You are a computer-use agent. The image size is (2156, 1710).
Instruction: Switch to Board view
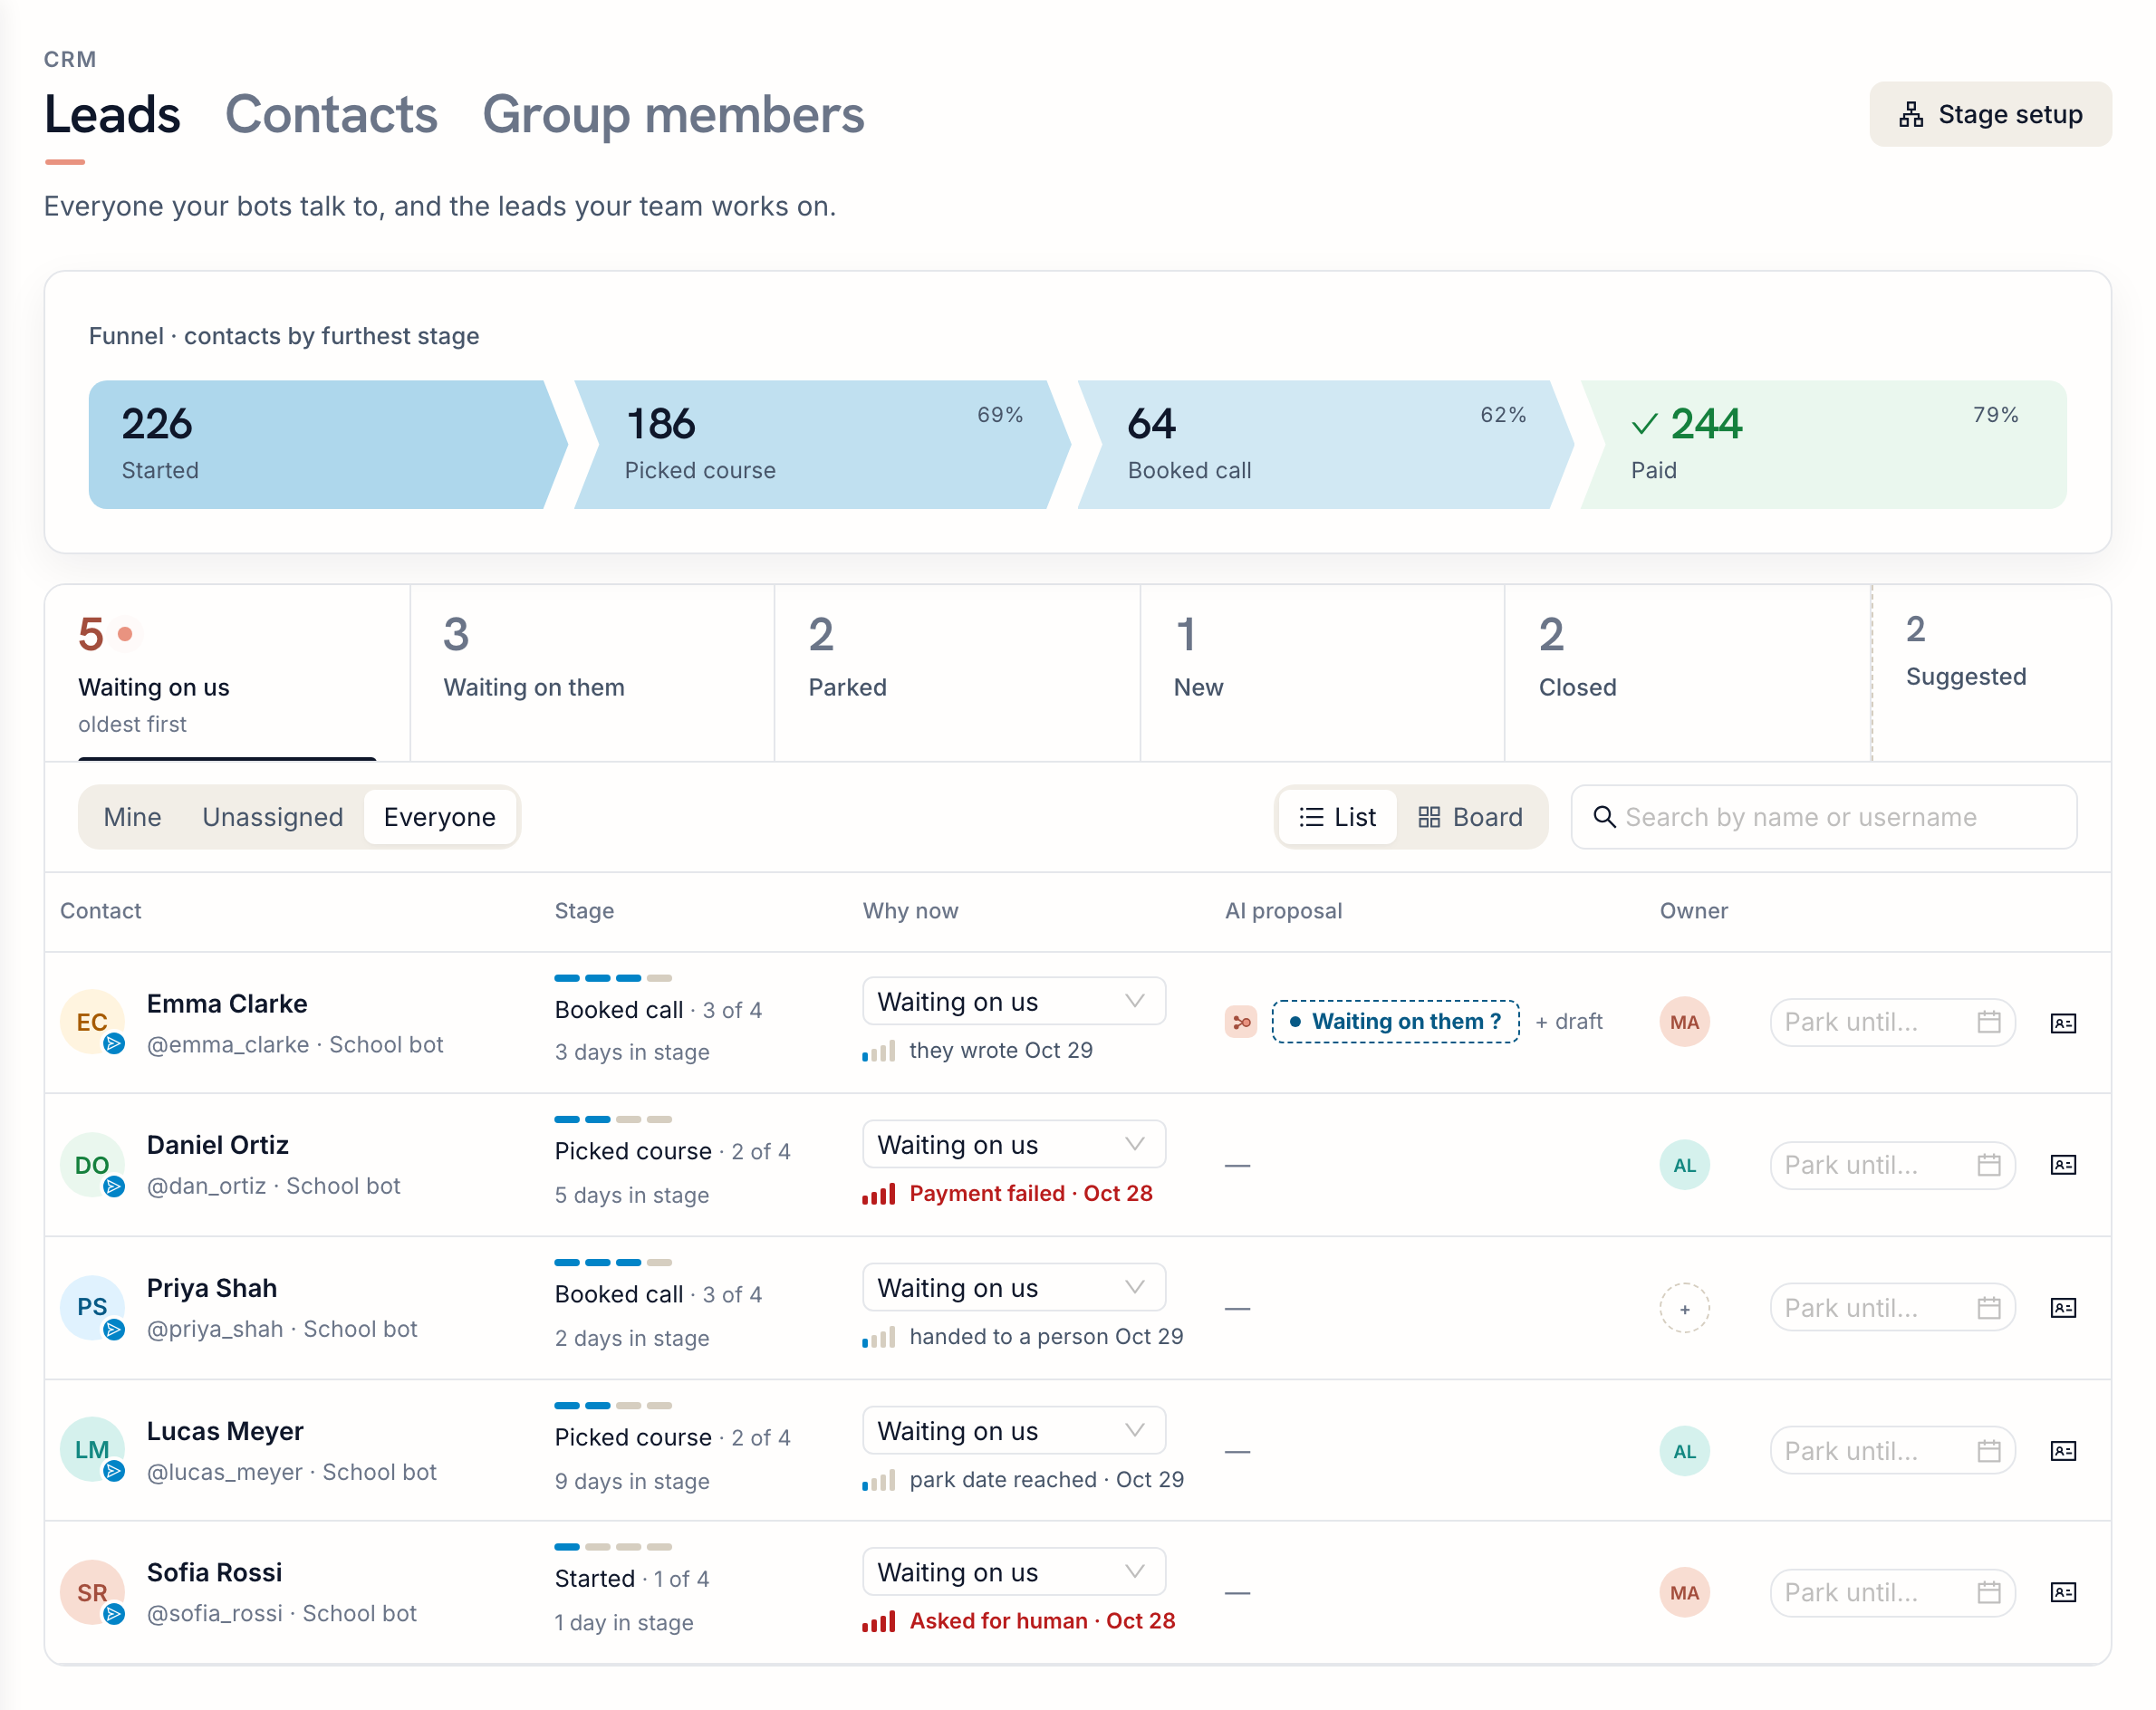click(x=1470, y=817)
